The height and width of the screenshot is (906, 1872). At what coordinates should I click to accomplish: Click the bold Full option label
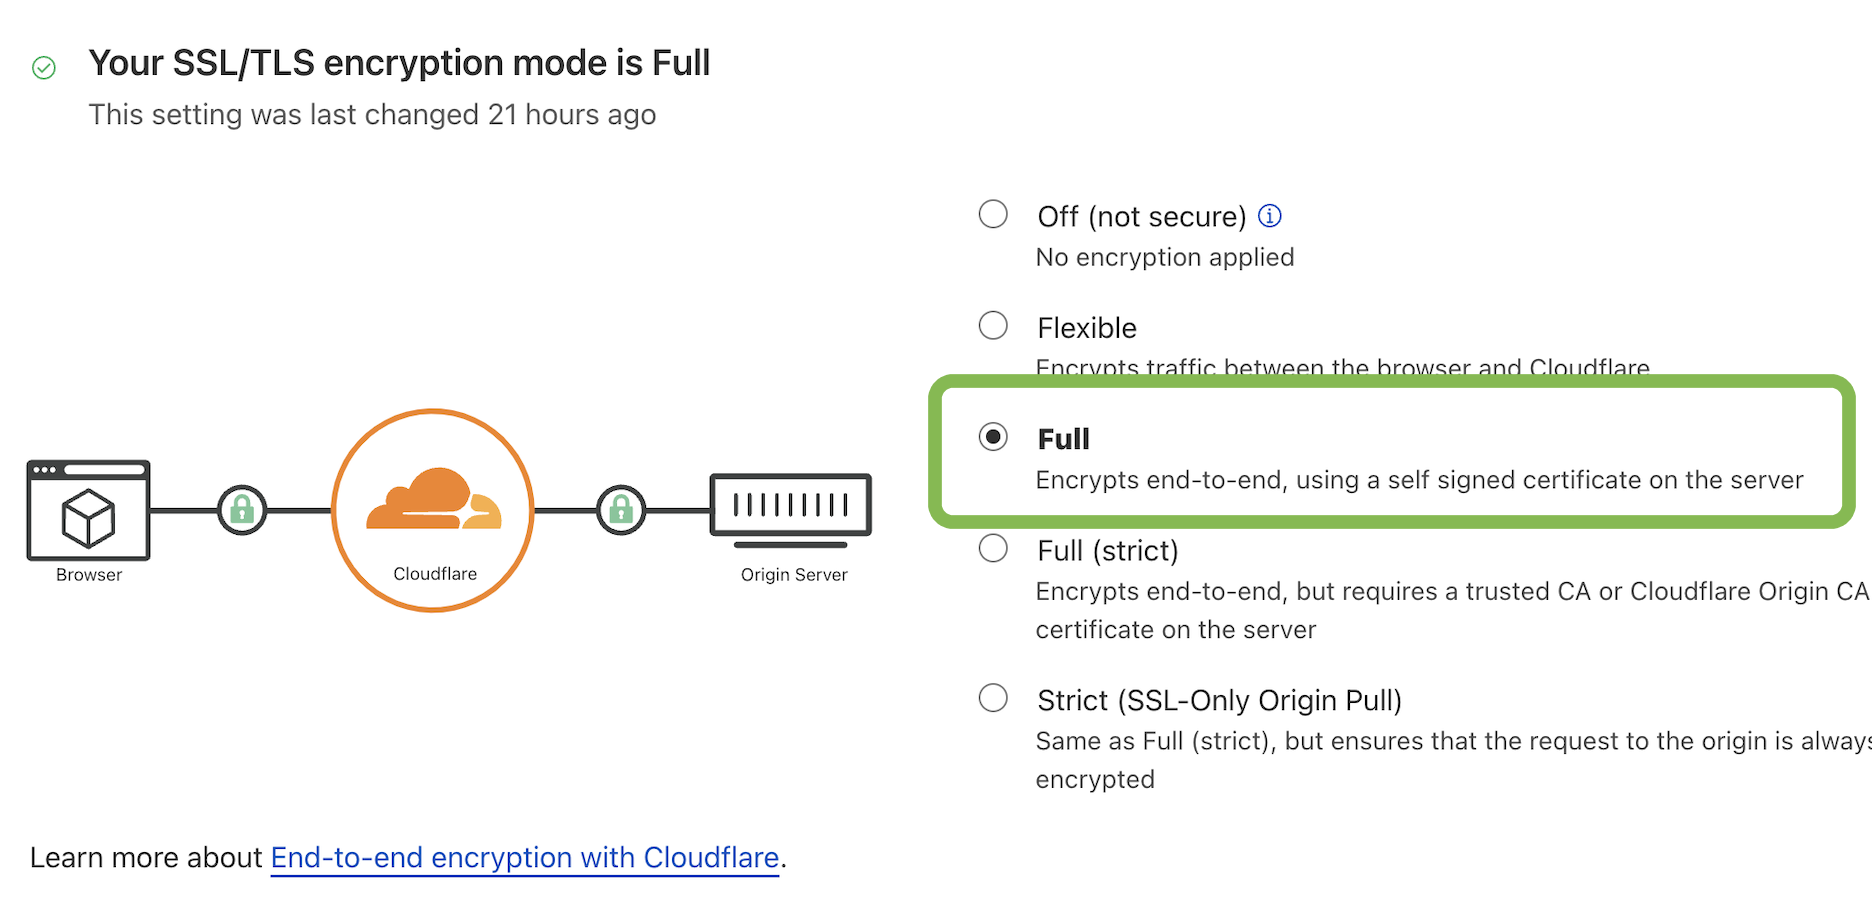[1063, 439]
